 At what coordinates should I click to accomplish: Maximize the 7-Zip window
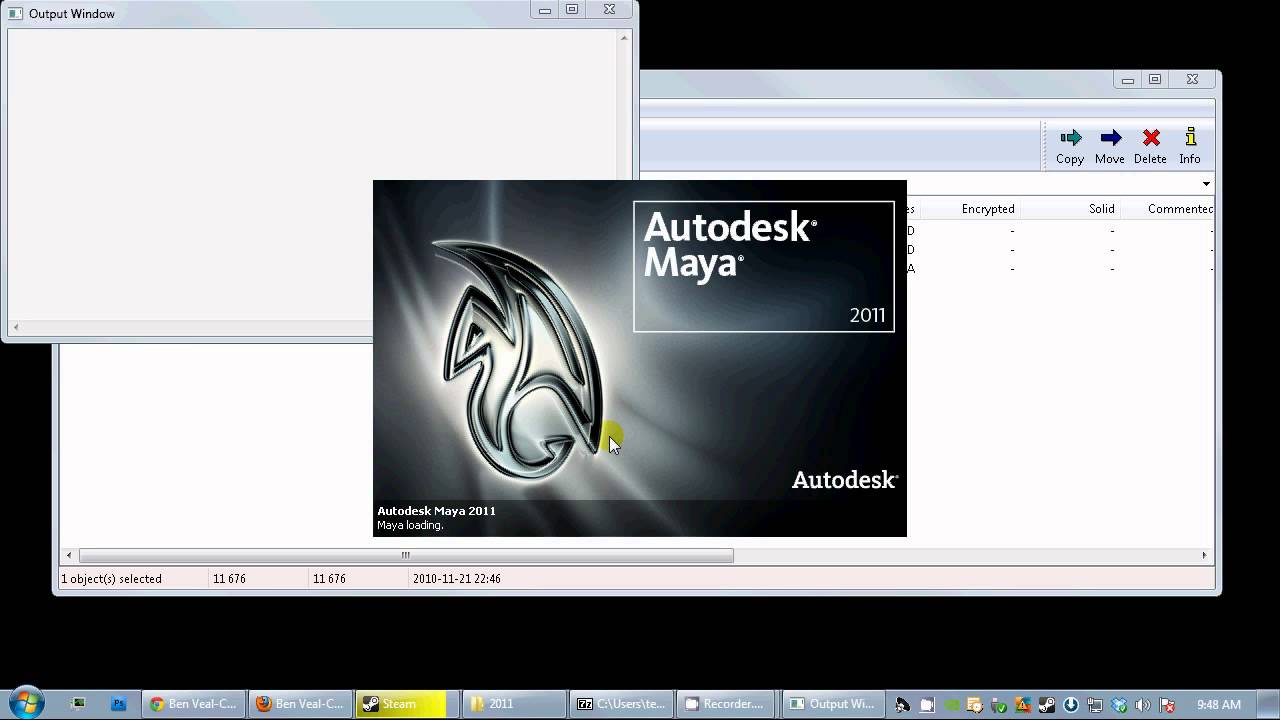(x=1155, y=80)
